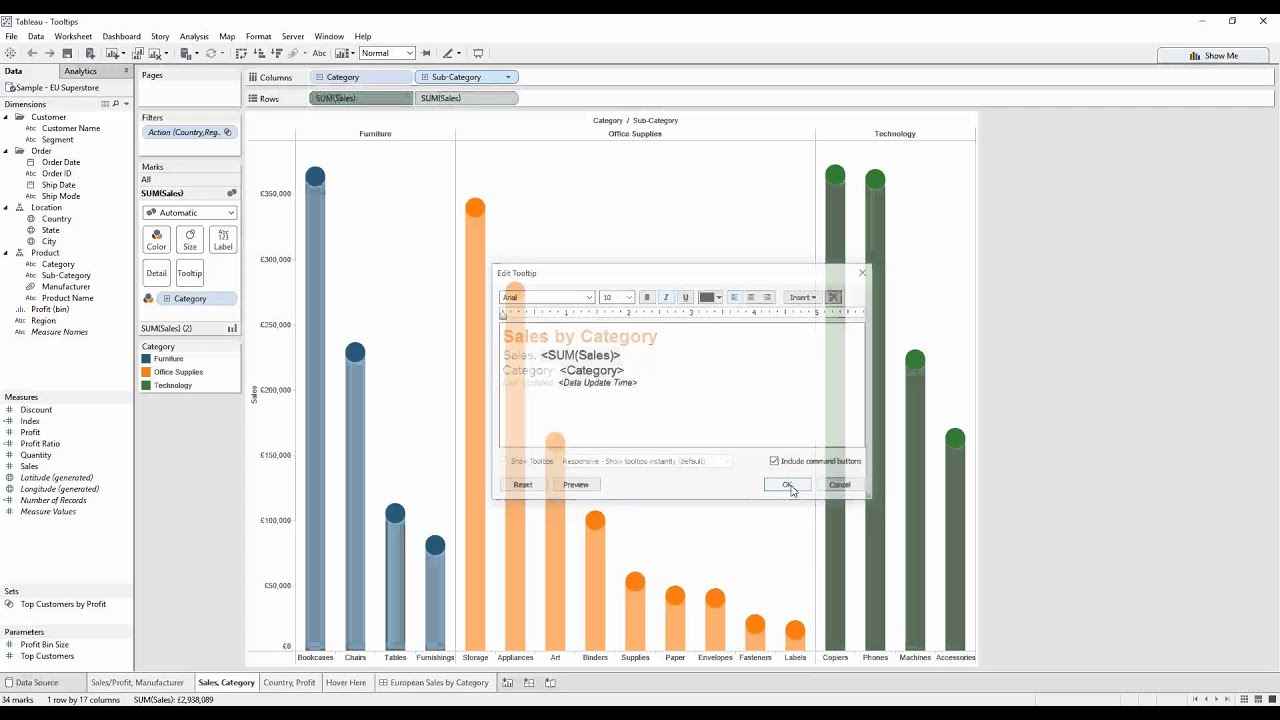Viewport: 1280px width, 720px height.
Task: Toggle Italic in Edit Tooltip dialog
Action: point(666,297)
